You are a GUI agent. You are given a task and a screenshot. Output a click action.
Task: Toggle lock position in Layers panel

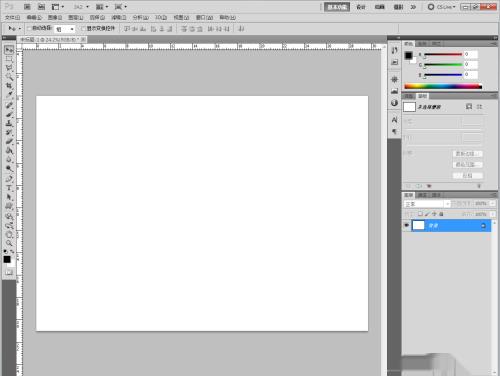tap(434, 214)
